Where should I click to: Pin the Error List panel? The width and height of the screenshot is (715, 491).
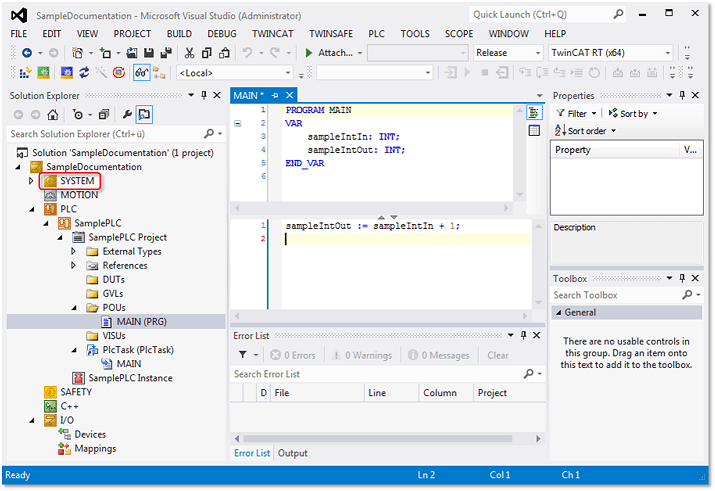tap(523, 335)
